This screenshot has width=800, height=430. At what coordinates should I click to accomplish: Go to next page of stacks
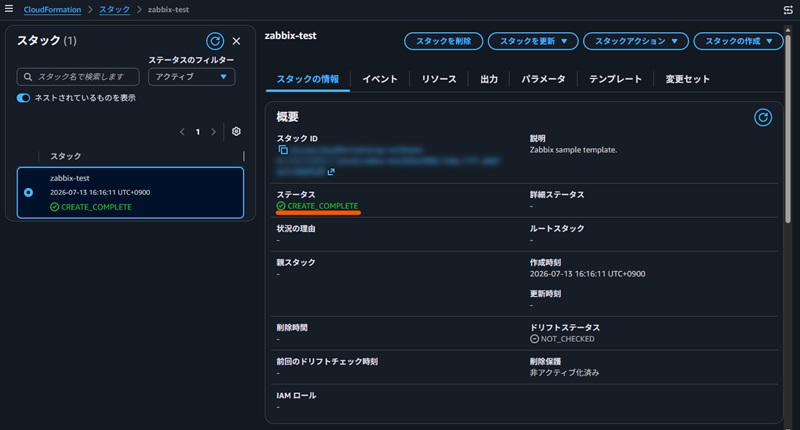[213, 132]
